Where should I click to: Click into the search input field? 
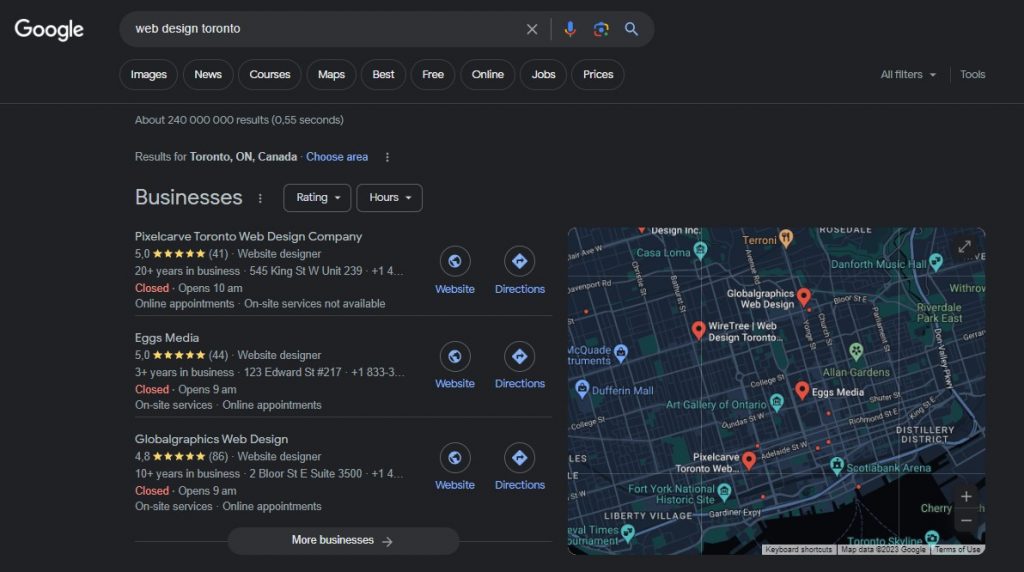coord(320,29)
